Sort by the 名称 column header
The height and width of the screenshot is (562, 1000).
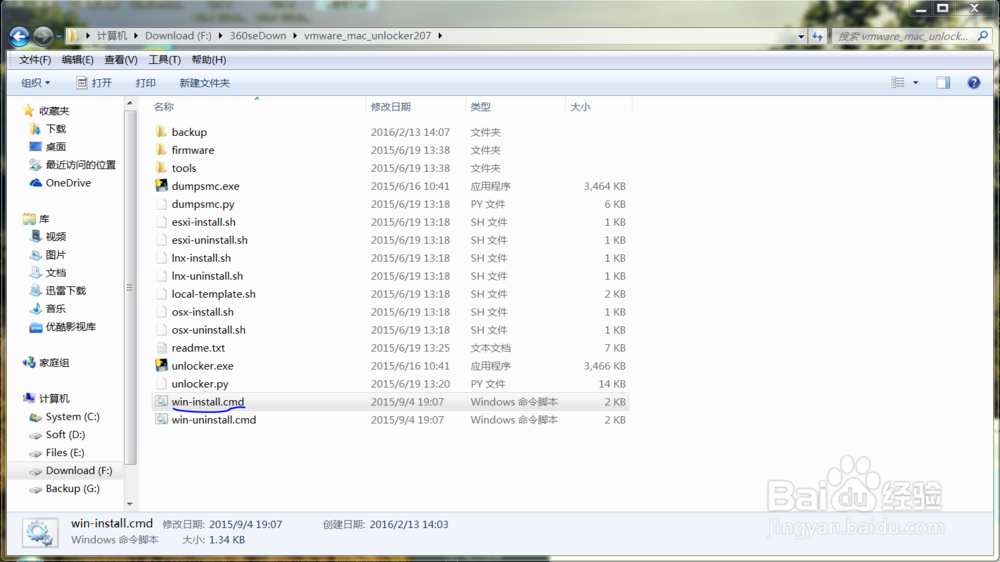tap(163, 107)
